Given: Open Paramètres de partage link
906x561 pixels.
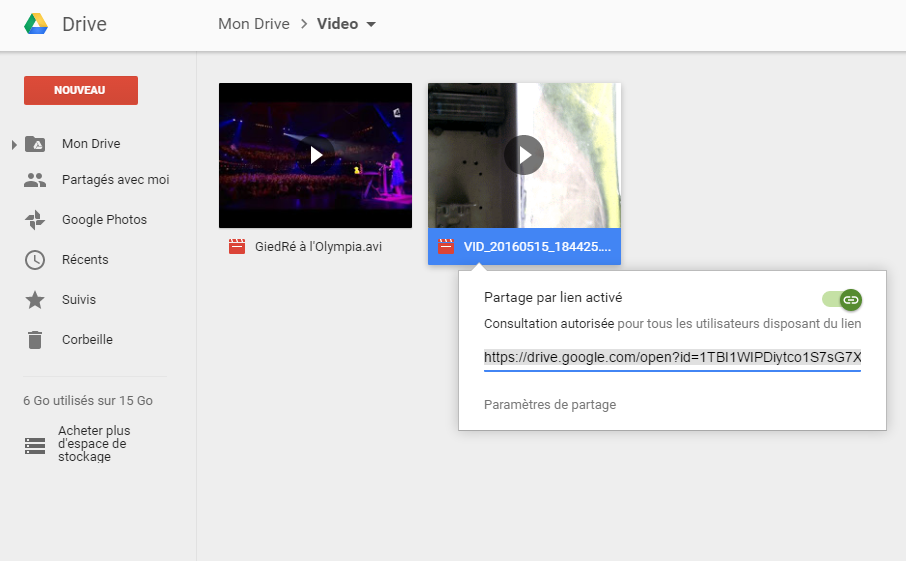Looking at the screenshot, I should (x=550, y=405).
